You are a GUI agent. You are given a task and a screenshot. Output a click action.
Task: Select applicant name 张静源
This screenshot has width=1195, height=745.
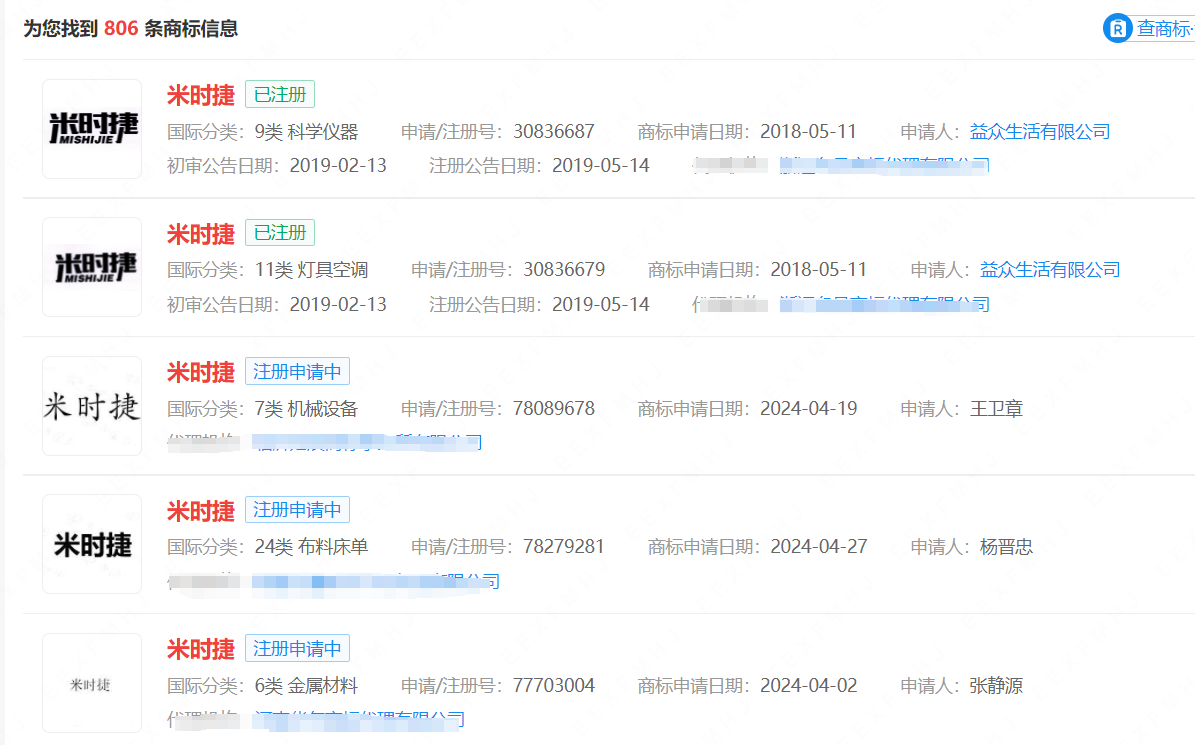(996, 686)
